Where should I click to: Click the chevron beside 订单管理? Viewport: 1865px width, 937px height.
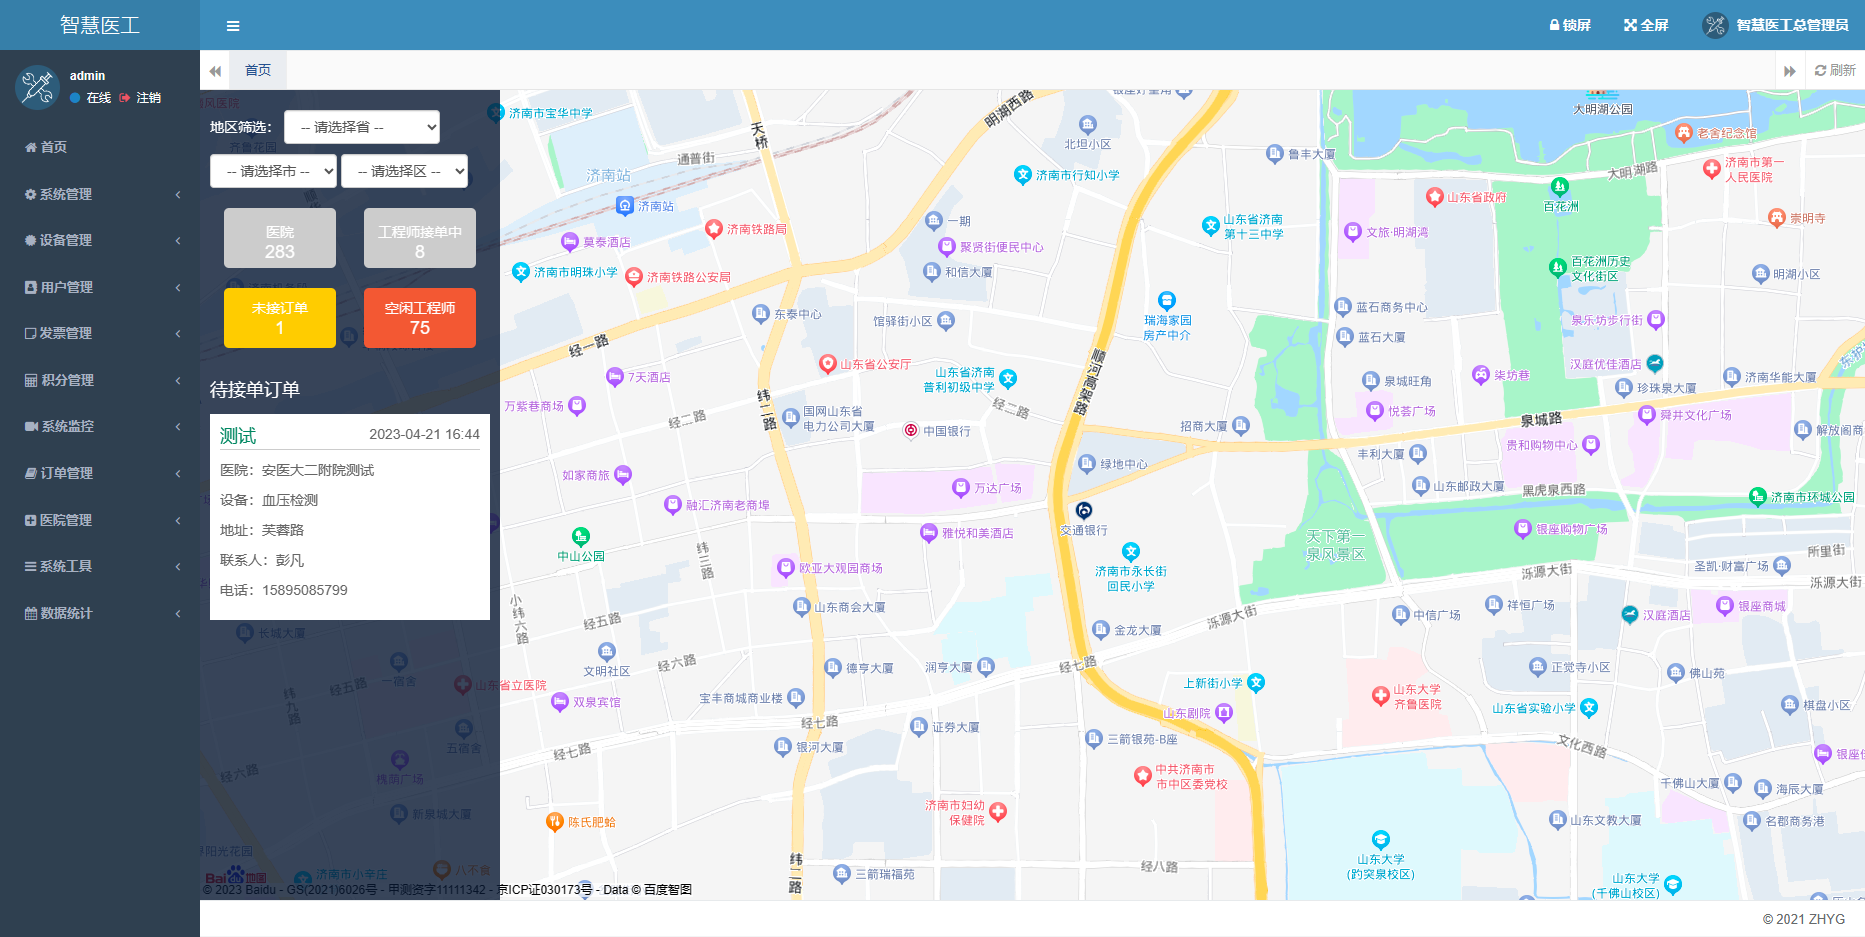pyautogui.click(x=178, y=473)
